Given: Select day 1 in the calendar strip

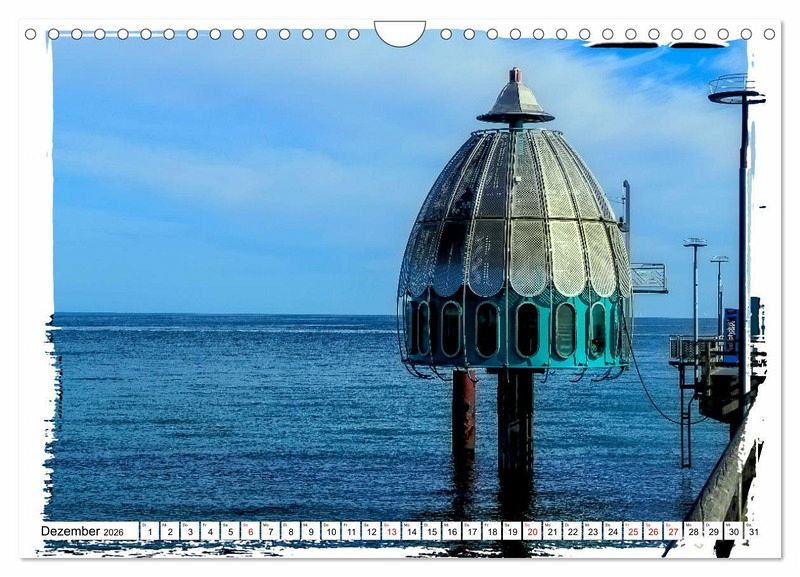Looking at the screenshot, I should [x=150, y=532].
